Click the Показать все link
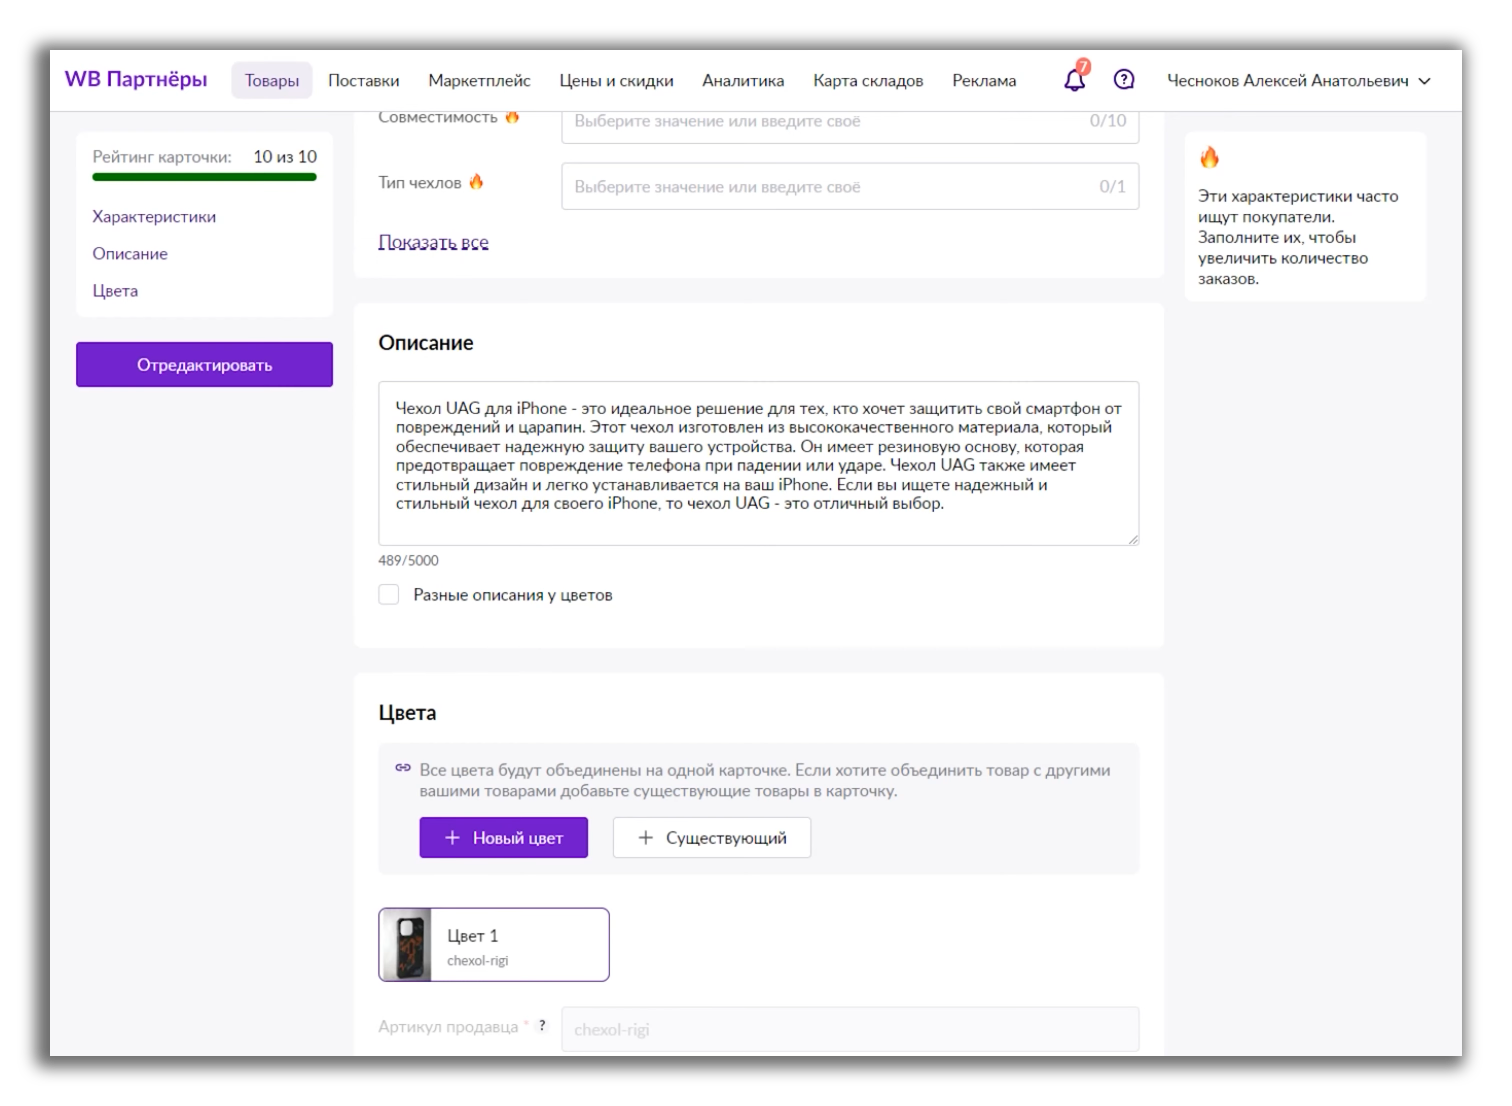This screenshot has width=1512, height=1106. pyautogui.click(x=433, y=242)
